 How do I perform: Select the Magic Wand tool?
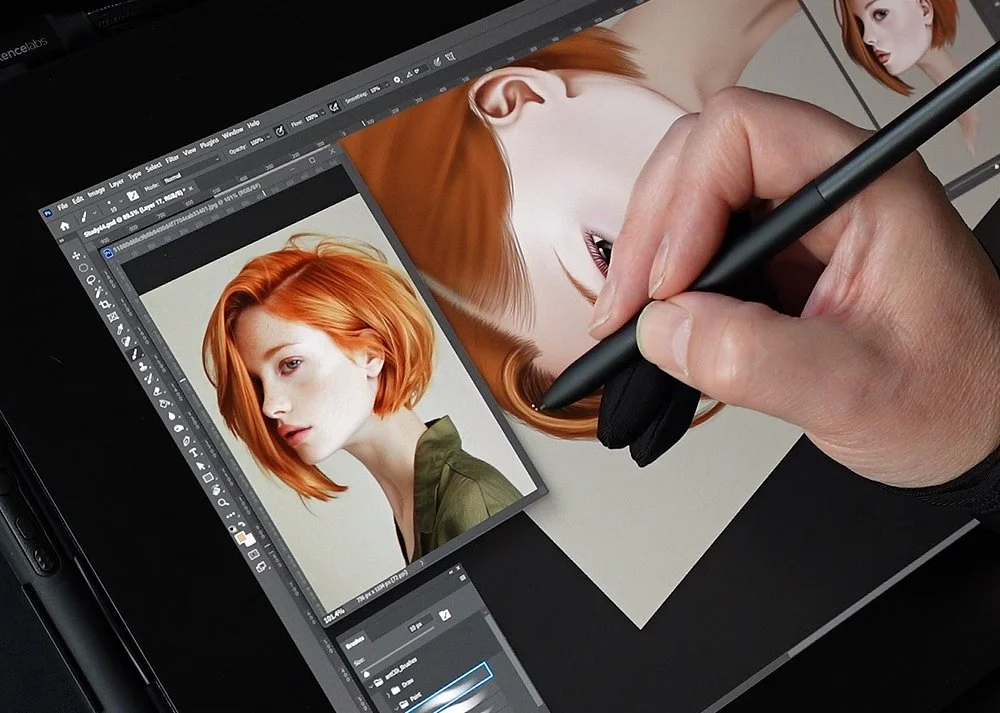click(98, 292)
